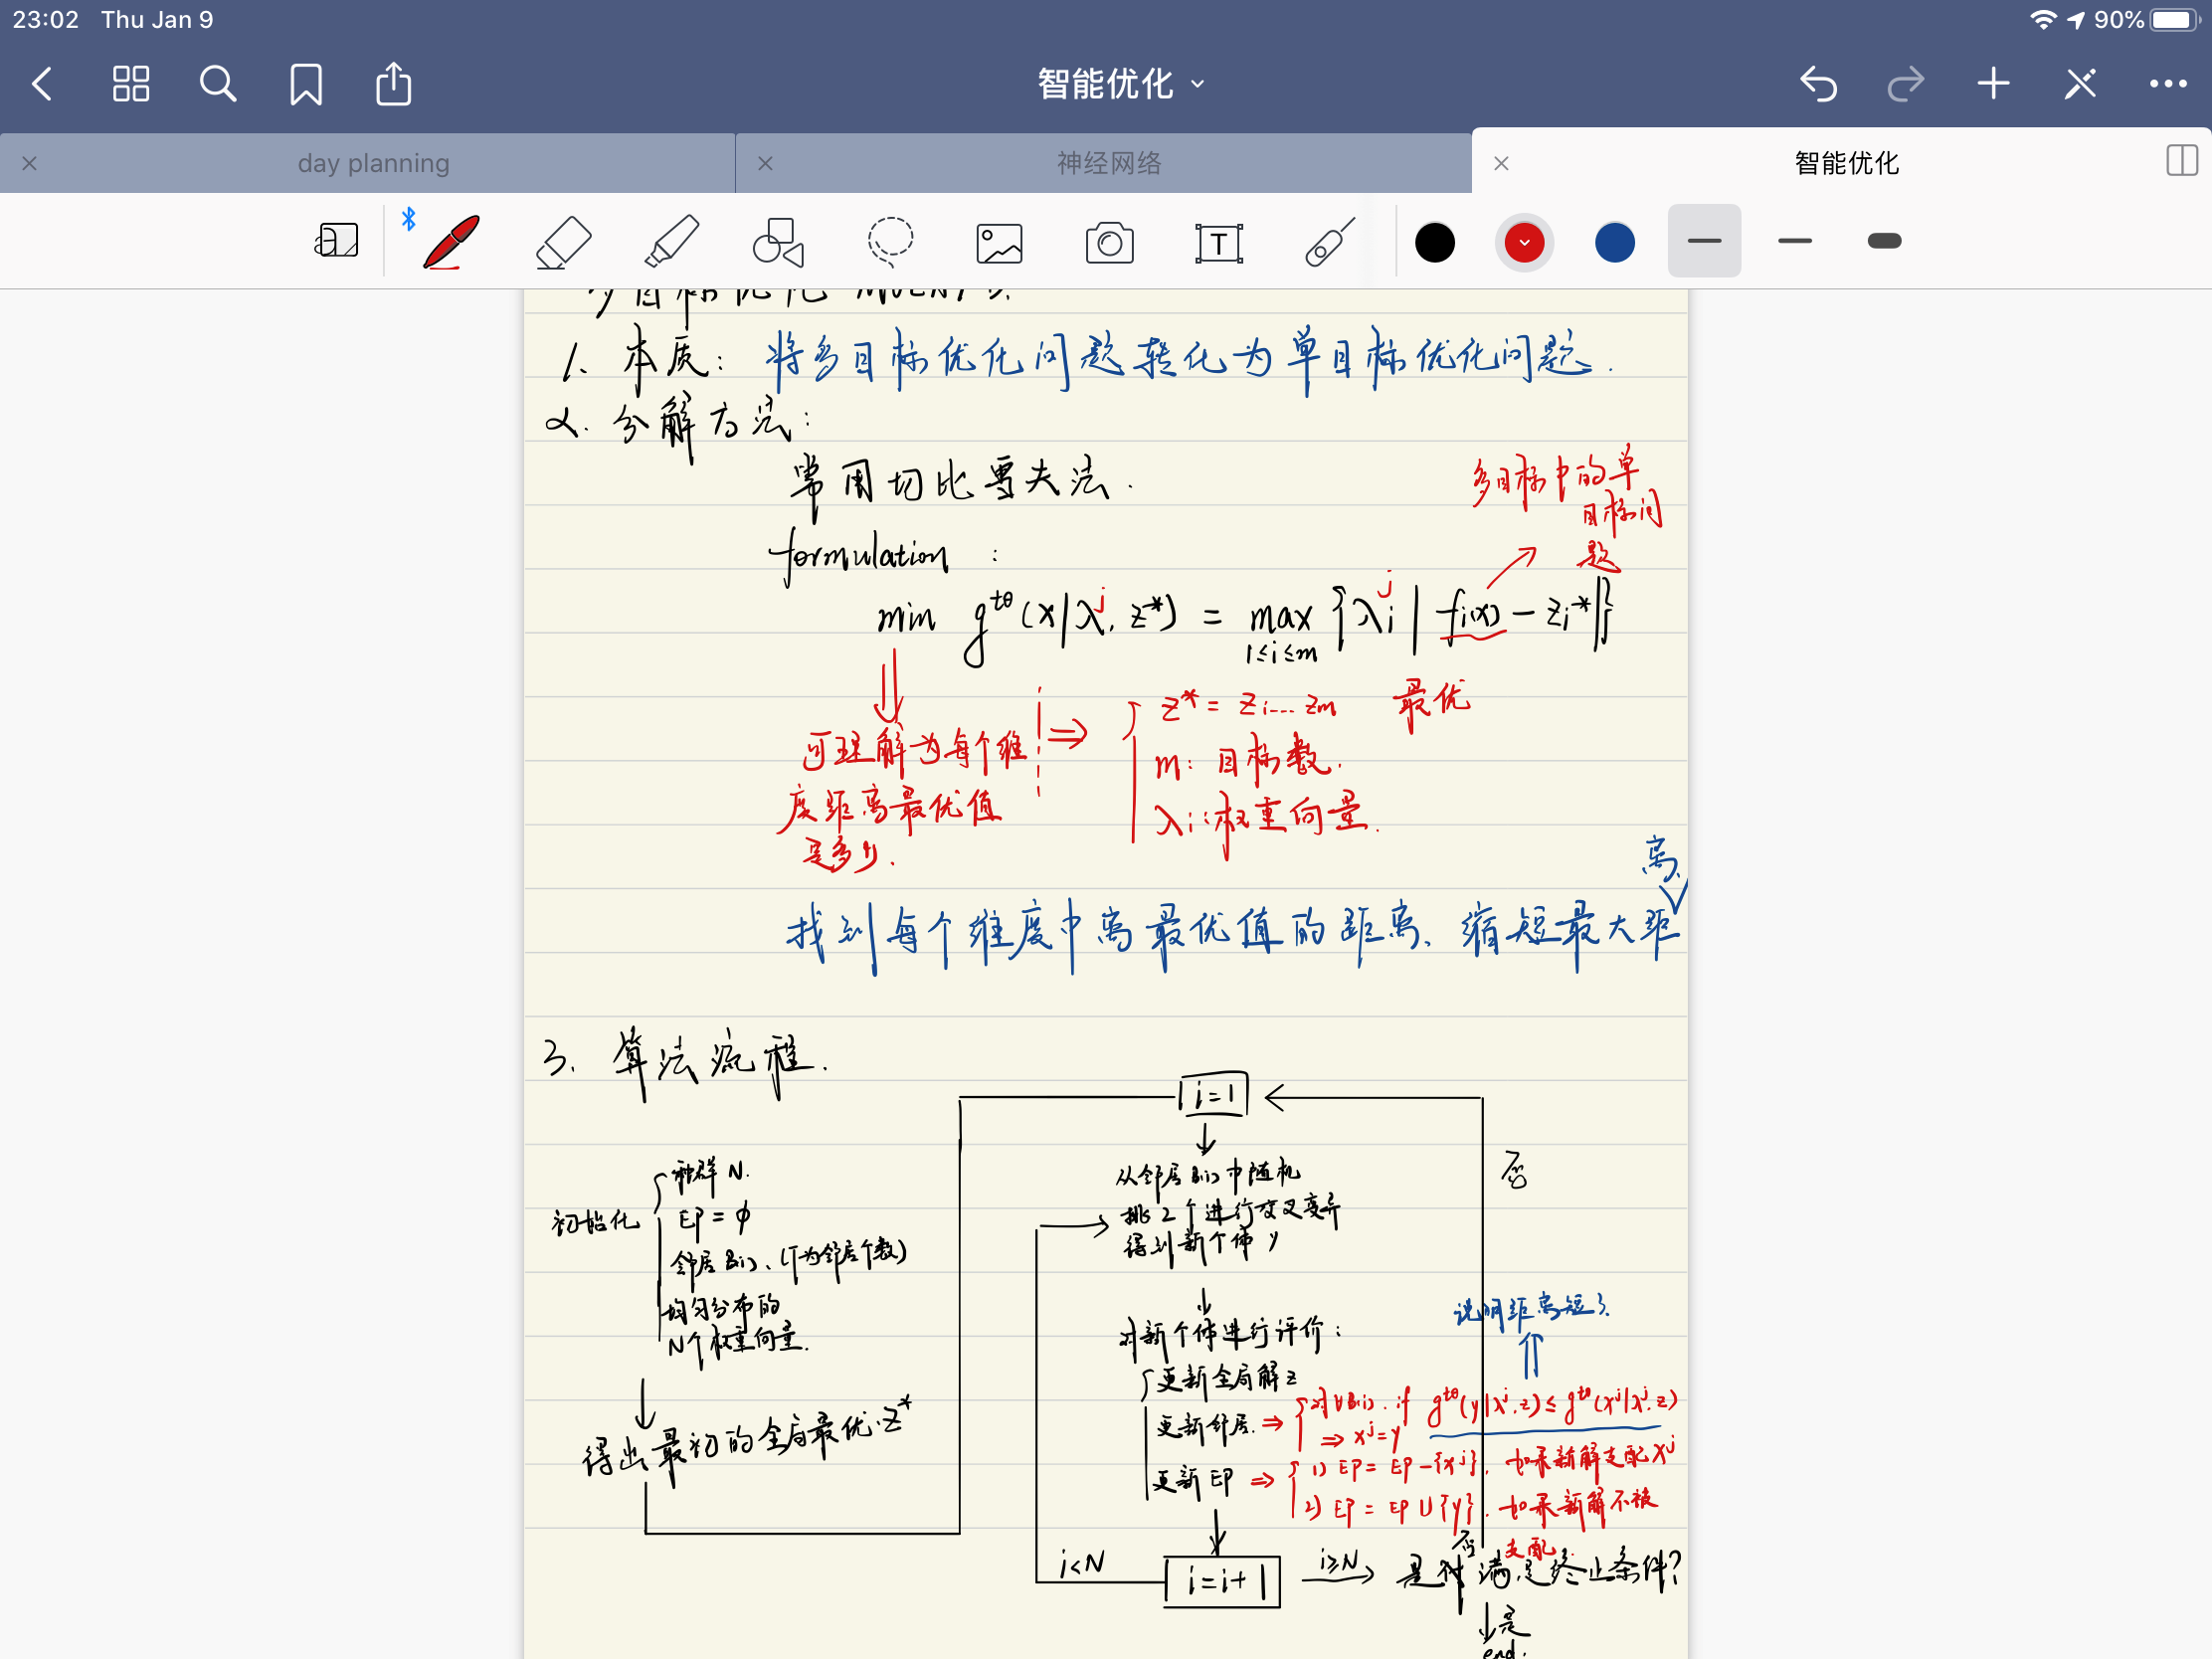Select the Eraser tool

tap(562, 241)
